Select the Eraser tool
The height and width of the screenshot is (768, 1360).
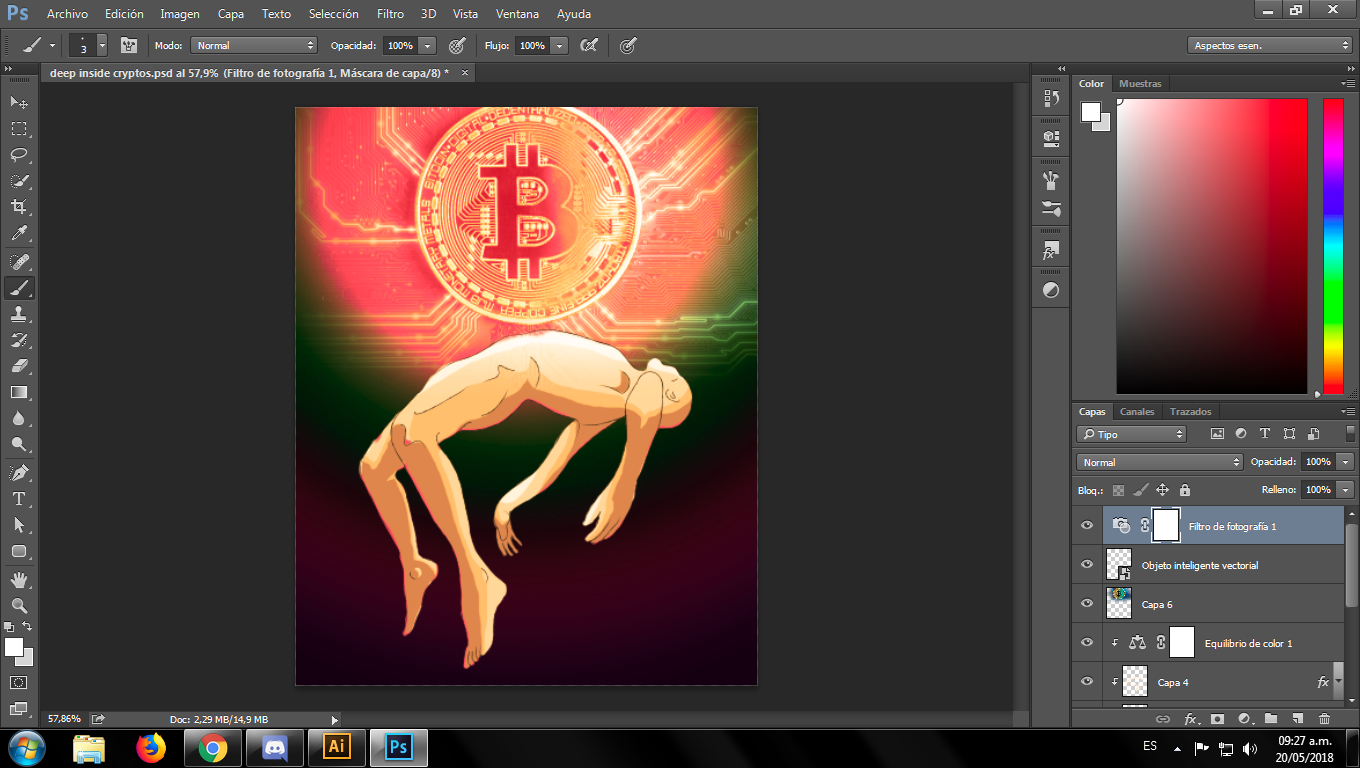[19, 365]
